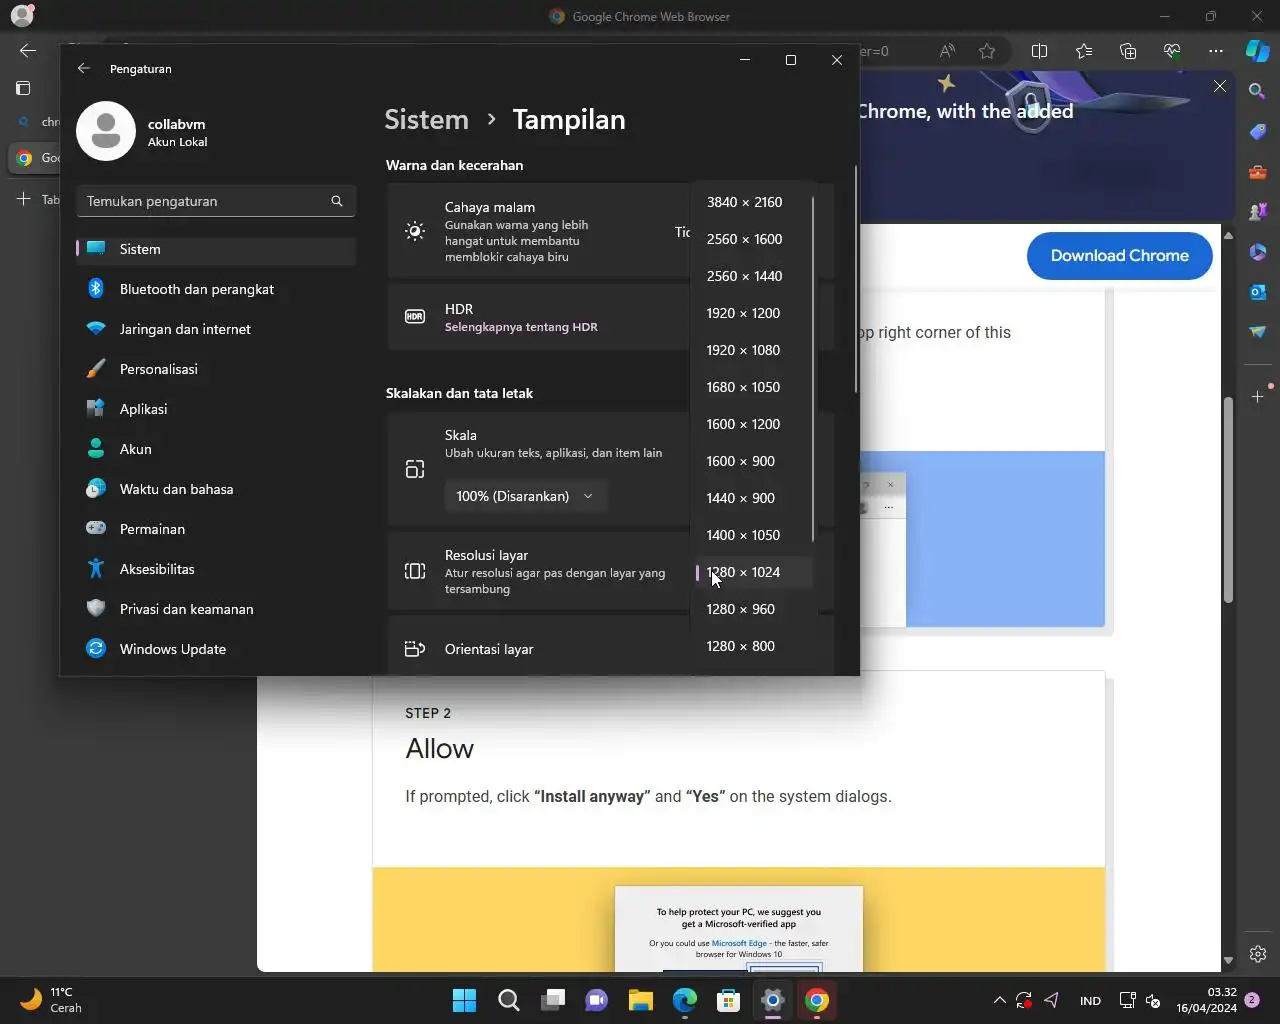Open Copilot icon in Edge

1257,50
